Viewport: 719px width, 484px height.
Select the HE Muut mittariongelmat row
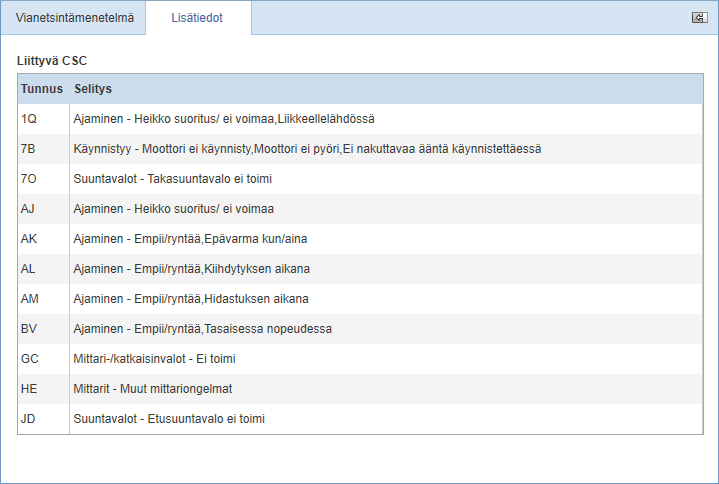click(360, 389)
